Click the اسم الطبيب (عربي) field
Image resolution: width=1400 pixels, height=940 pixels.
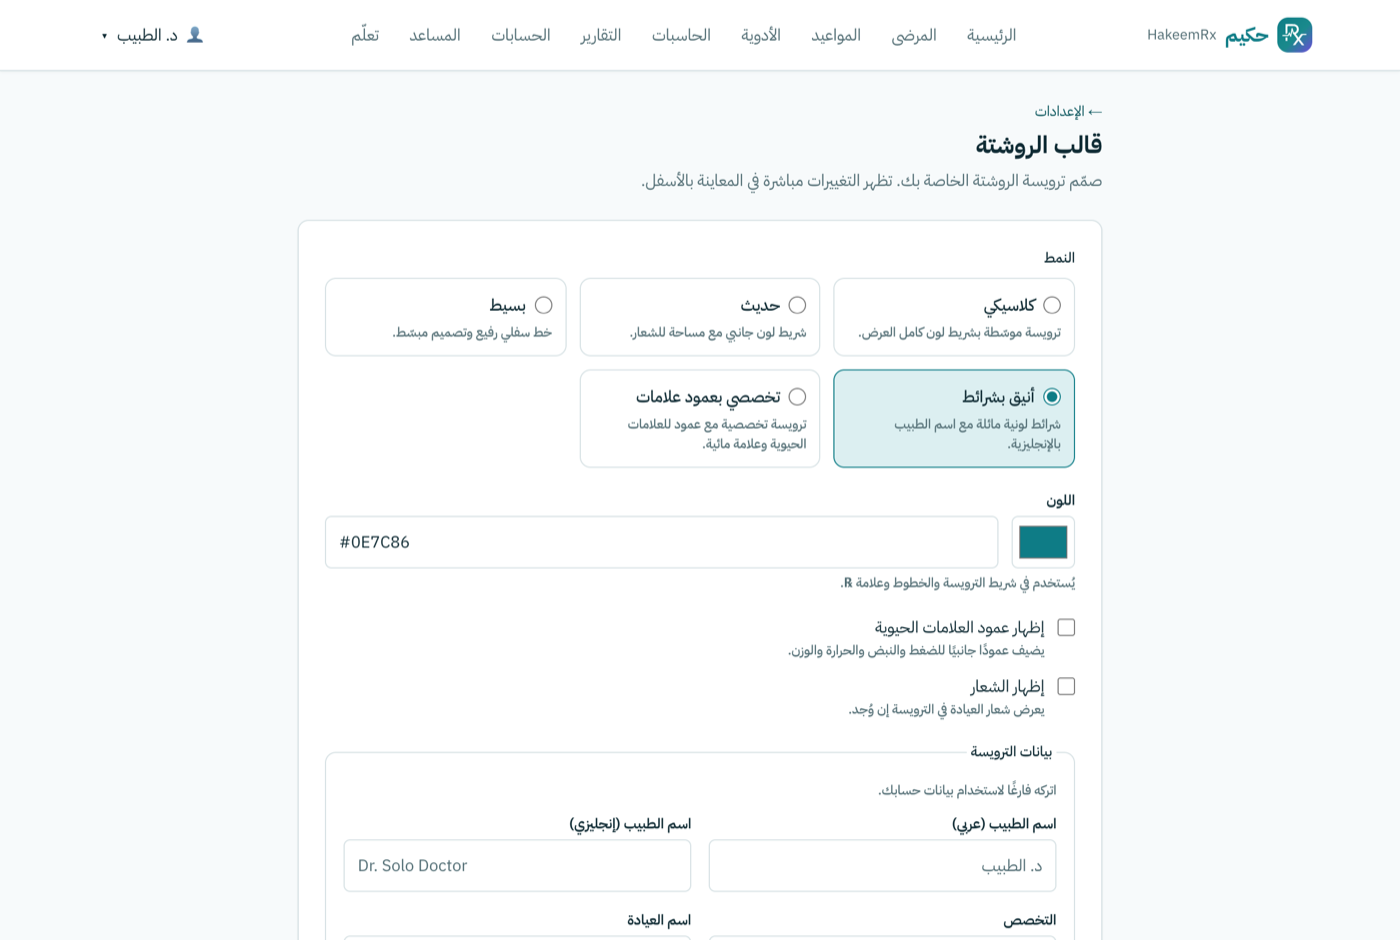(x=882, y=865)
